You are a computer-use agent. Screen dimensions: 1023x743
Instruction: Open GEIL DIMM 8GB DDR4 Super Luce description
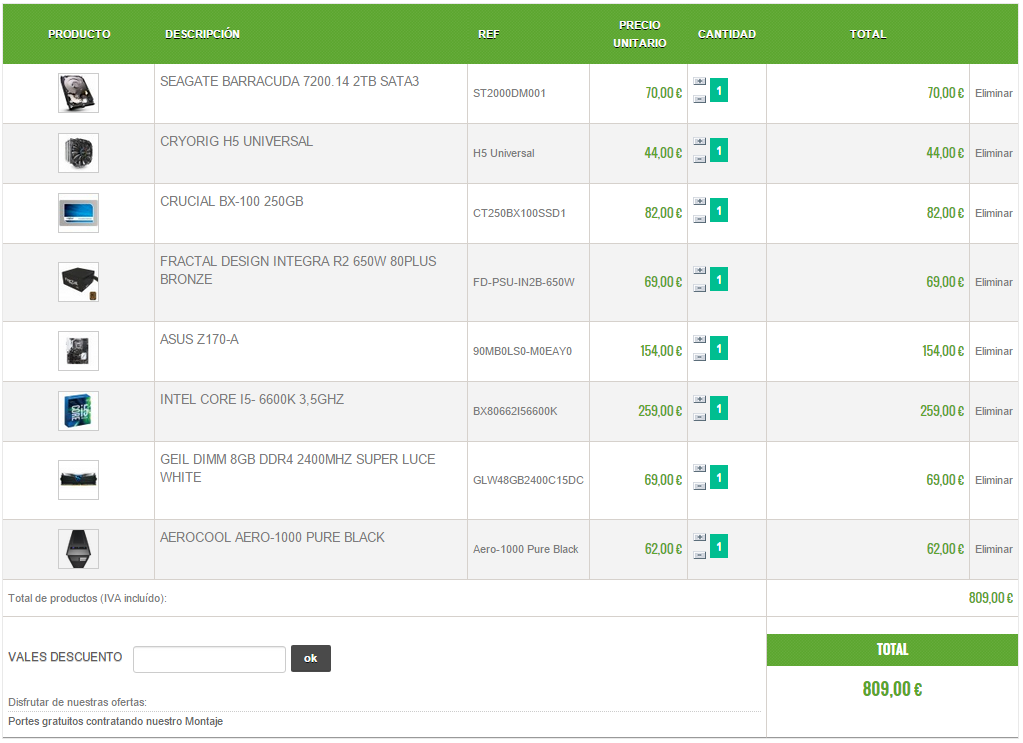[x=298, y=469]
